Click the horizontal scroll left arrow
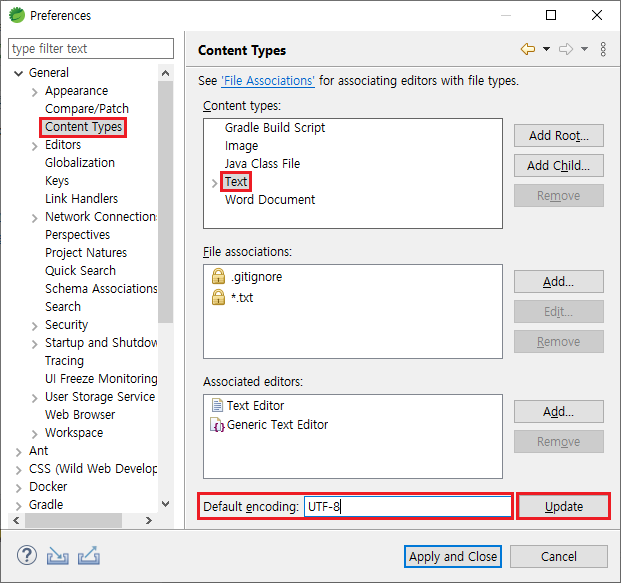Image resolution: width=621 pixels, height=583 pixels. (16, 520)
